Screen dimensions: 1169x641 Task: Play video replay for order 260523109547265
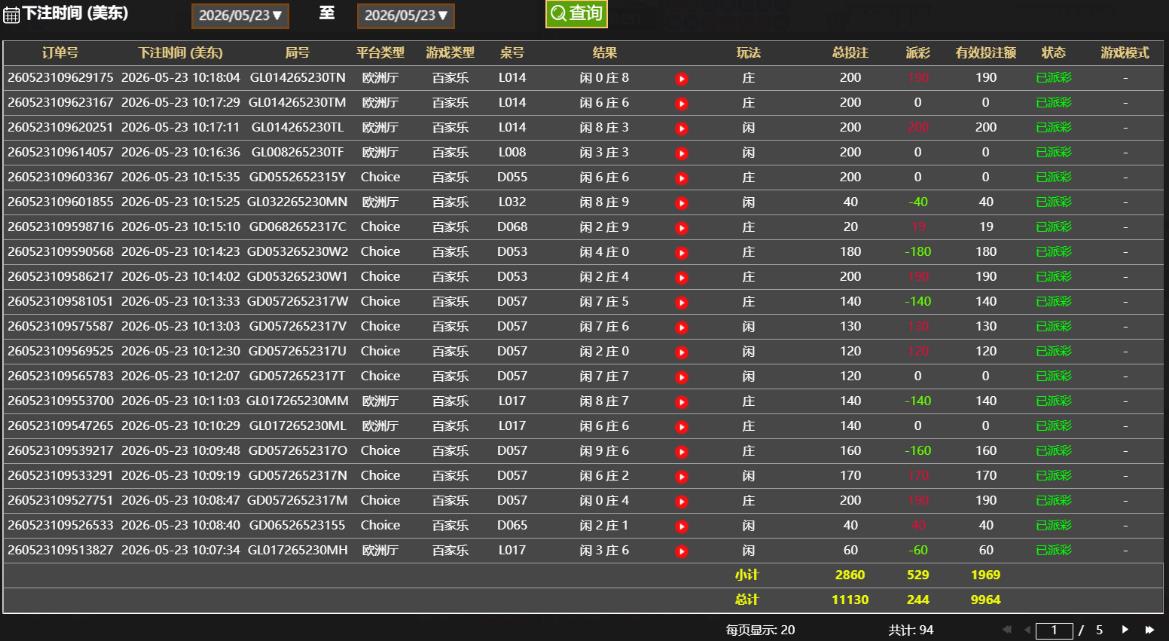tap(681, 426)
